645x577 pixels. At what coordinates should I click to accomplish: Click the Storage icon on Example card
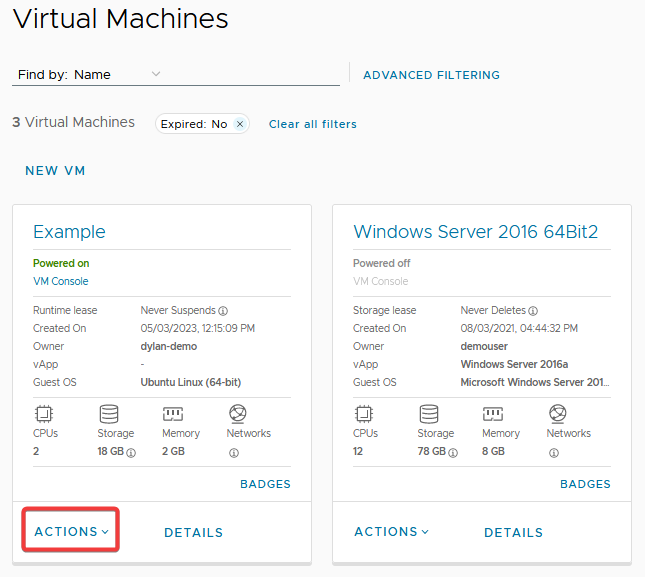point(109,413)
